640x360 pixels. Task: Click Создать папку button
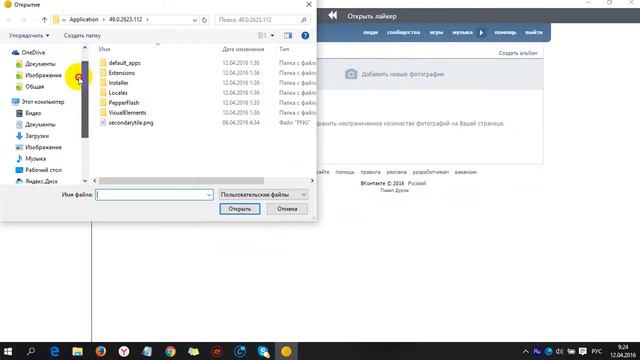click(82, 36)
